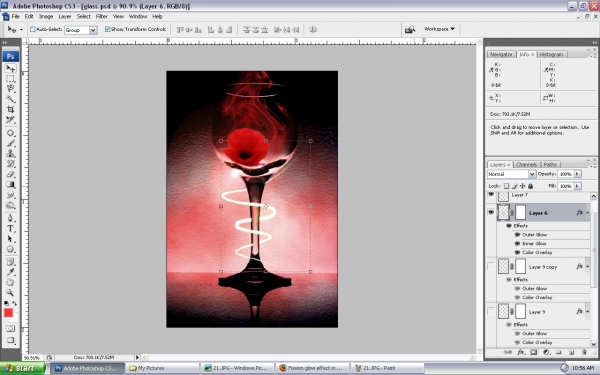
Task: Switch to the Histogram tab
Action: coord(551,54)
